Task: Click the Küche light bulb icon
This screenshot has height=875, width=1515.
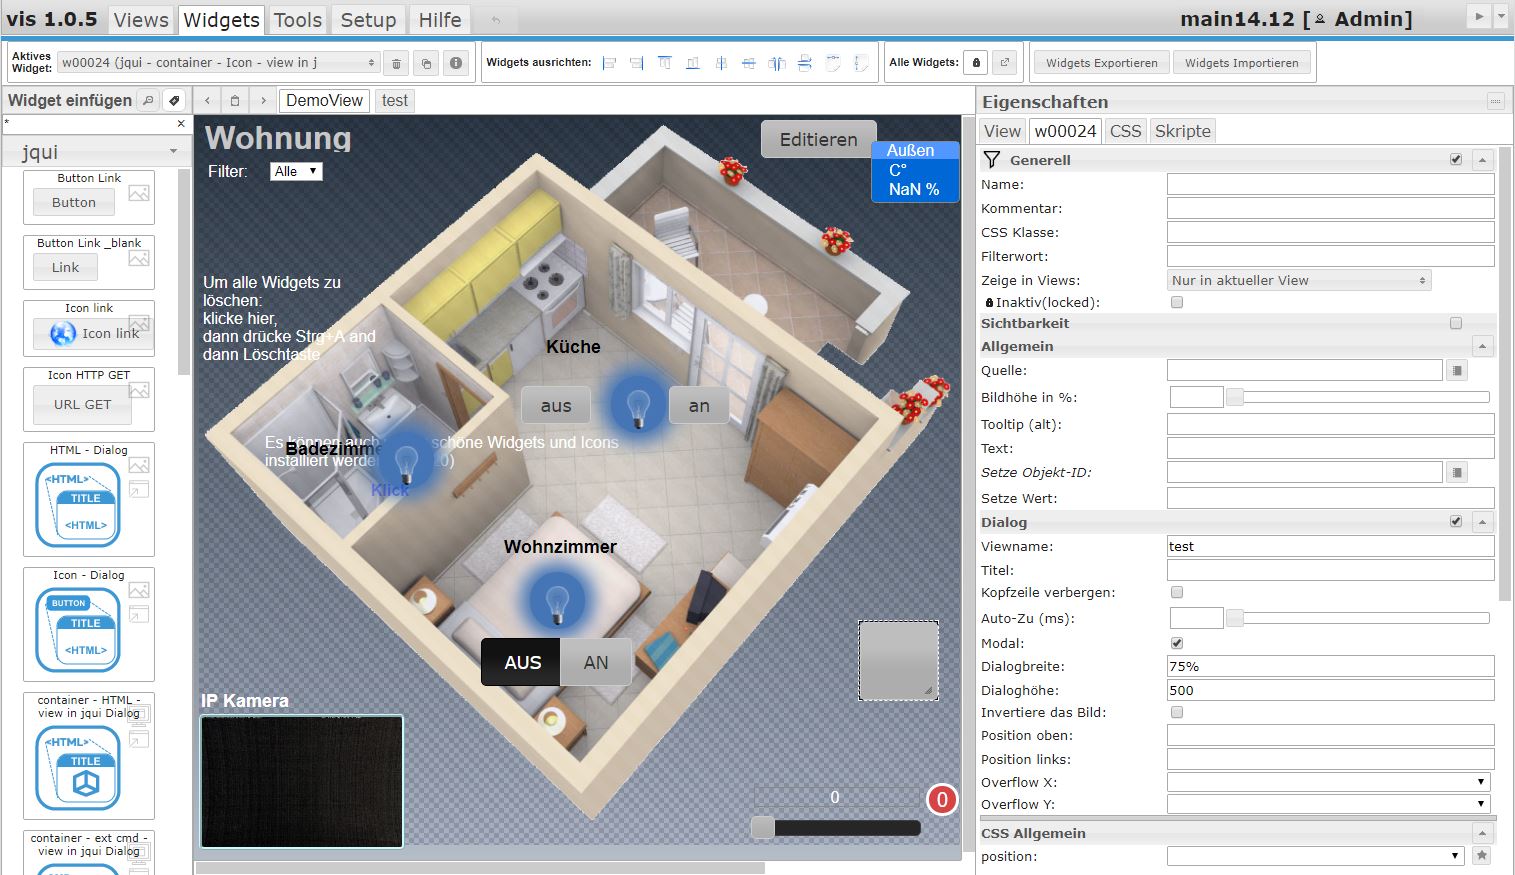Action: (x=637, y=404)
